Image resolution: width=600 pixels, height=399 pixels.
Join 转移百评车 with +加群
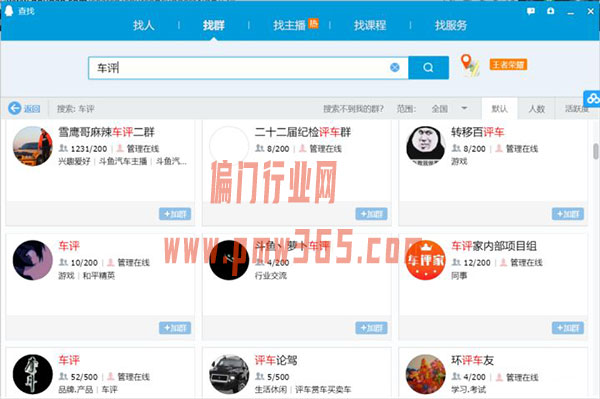tap(568, 214)
